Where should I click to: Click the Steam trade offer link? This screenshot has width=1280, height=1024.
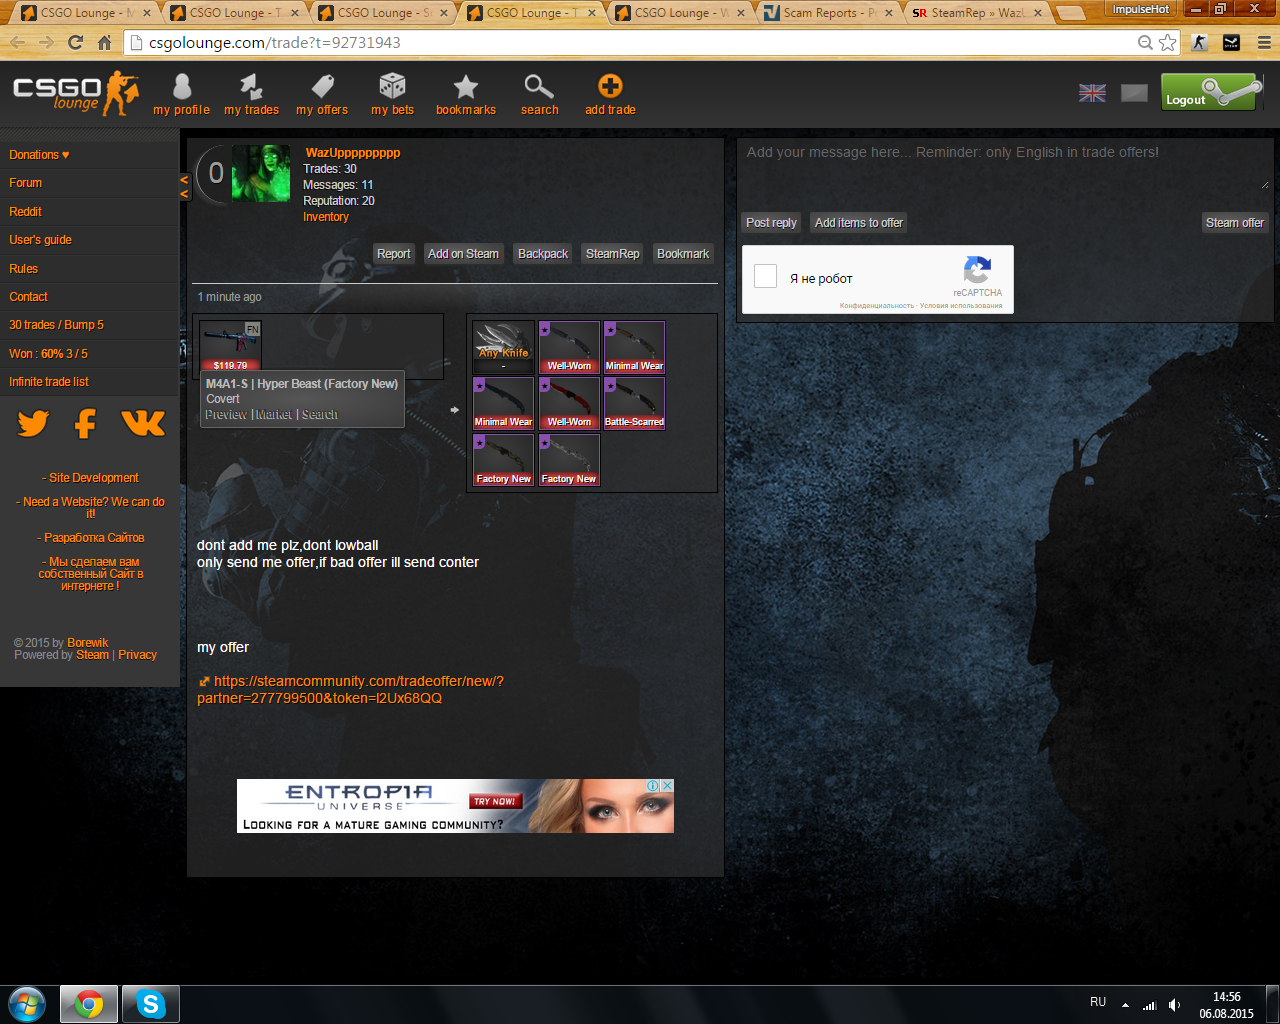[x=350, y=689]
